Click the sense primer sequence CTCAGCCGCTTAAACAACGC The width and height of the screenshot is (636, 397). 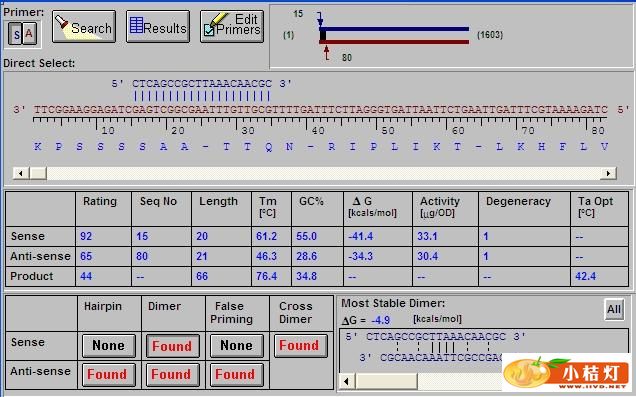(x=202, y=84)
